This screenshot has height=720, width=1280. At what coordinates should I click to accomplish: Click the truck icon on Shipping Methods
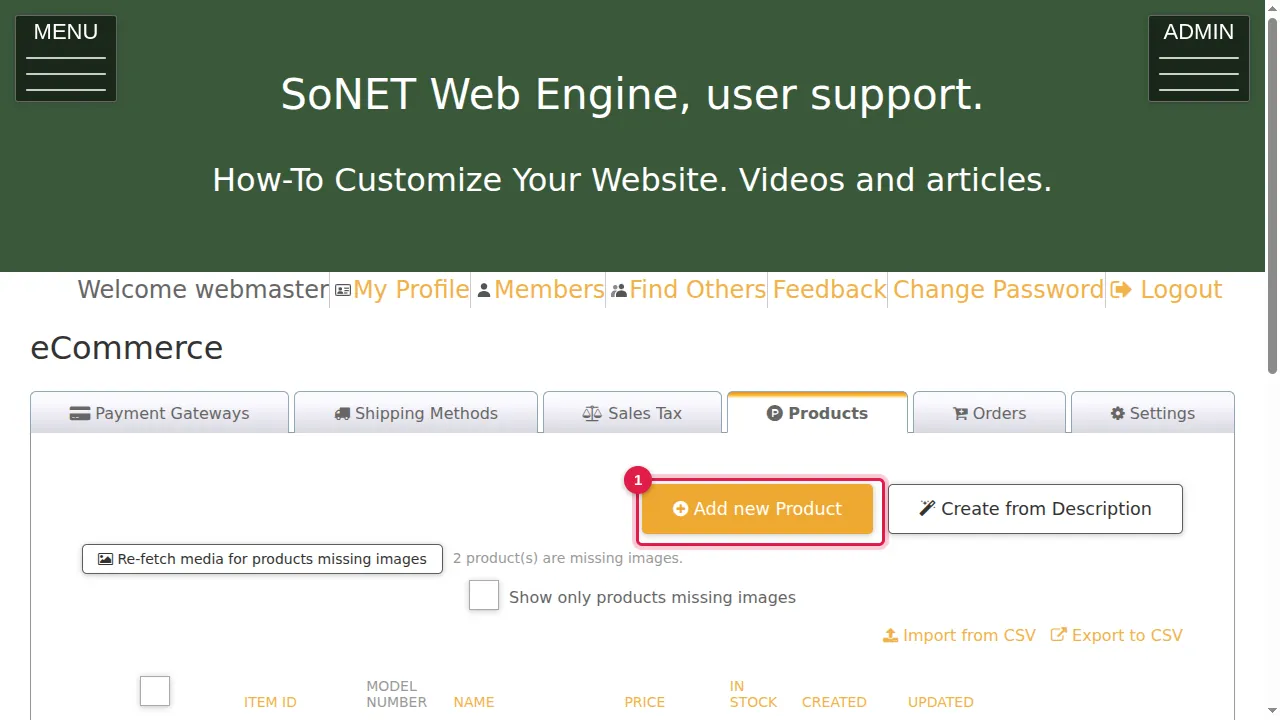pos(342,413)
